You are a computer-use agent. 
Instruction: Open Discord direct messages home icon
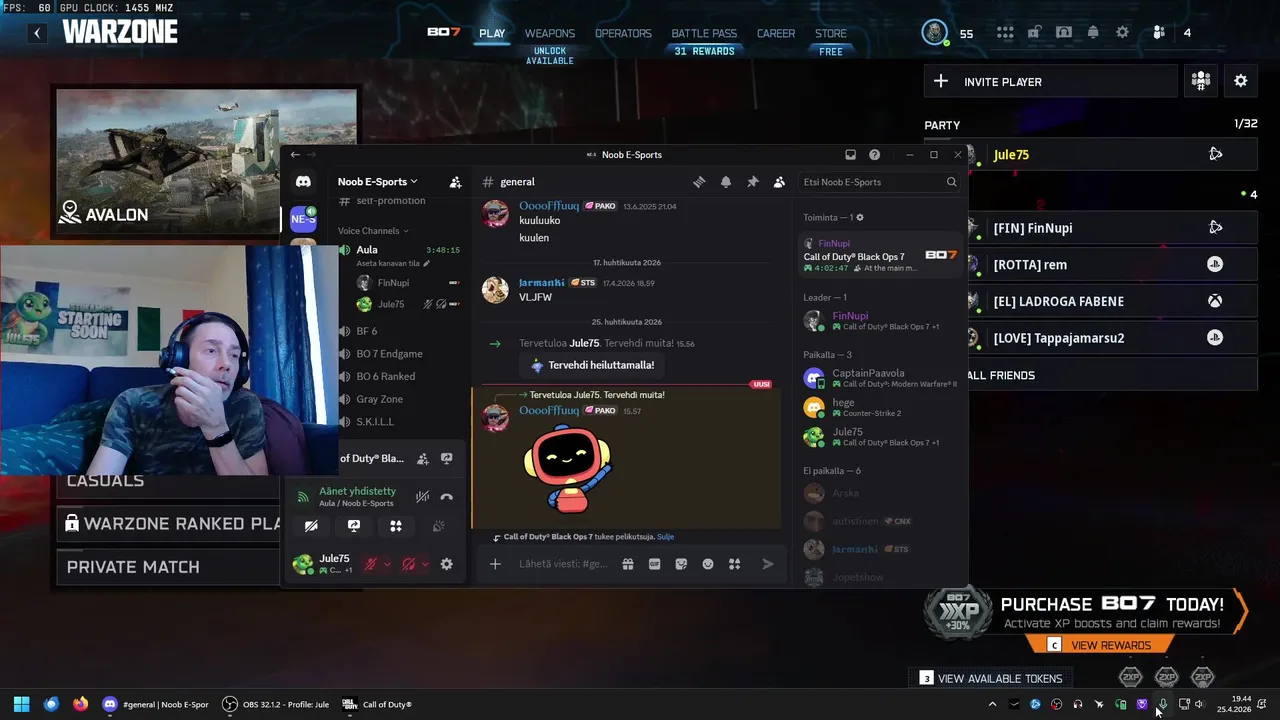point(303,182)
